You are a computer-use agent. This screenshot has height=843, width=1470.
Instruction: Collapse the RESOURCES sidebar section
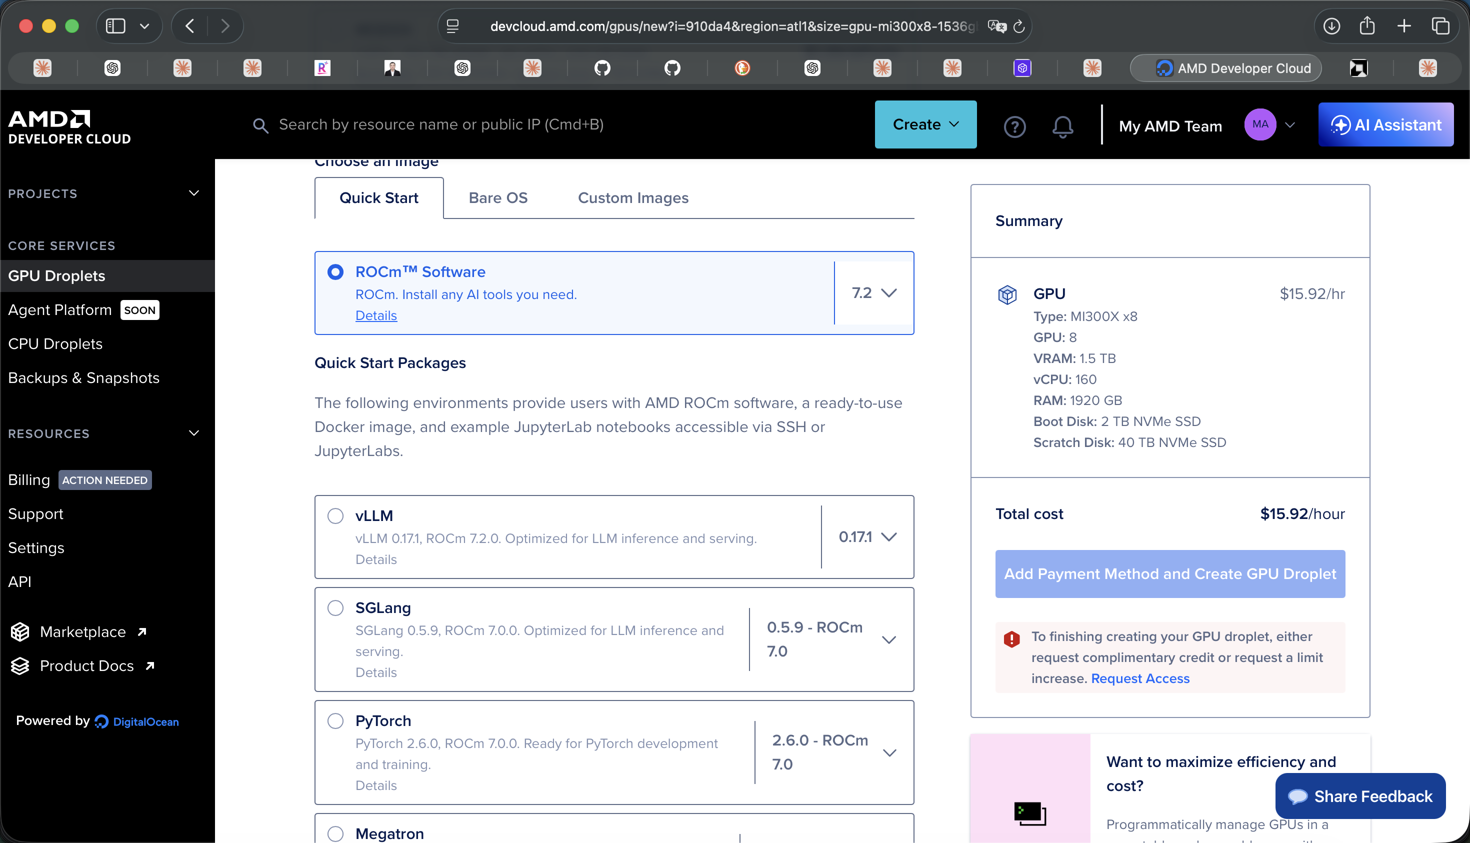[x=194, y=433]
